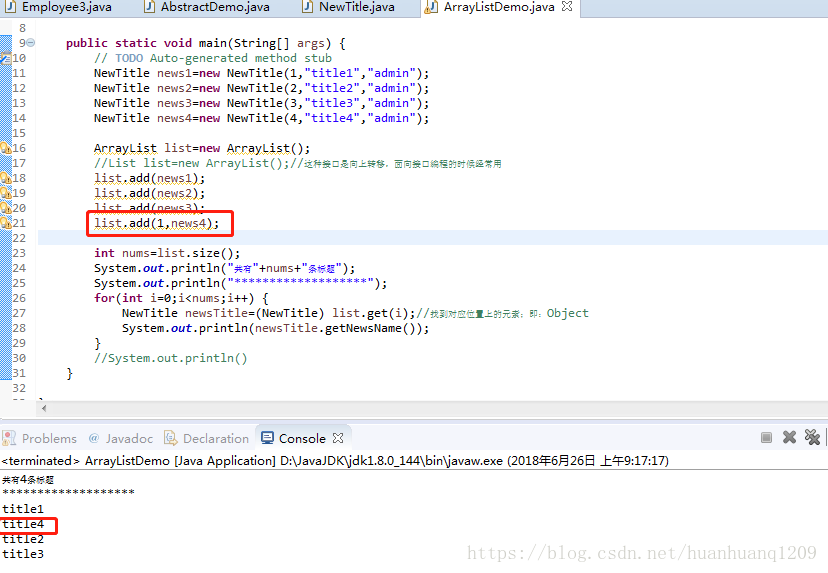Click the commented System.out.println line

171,359
